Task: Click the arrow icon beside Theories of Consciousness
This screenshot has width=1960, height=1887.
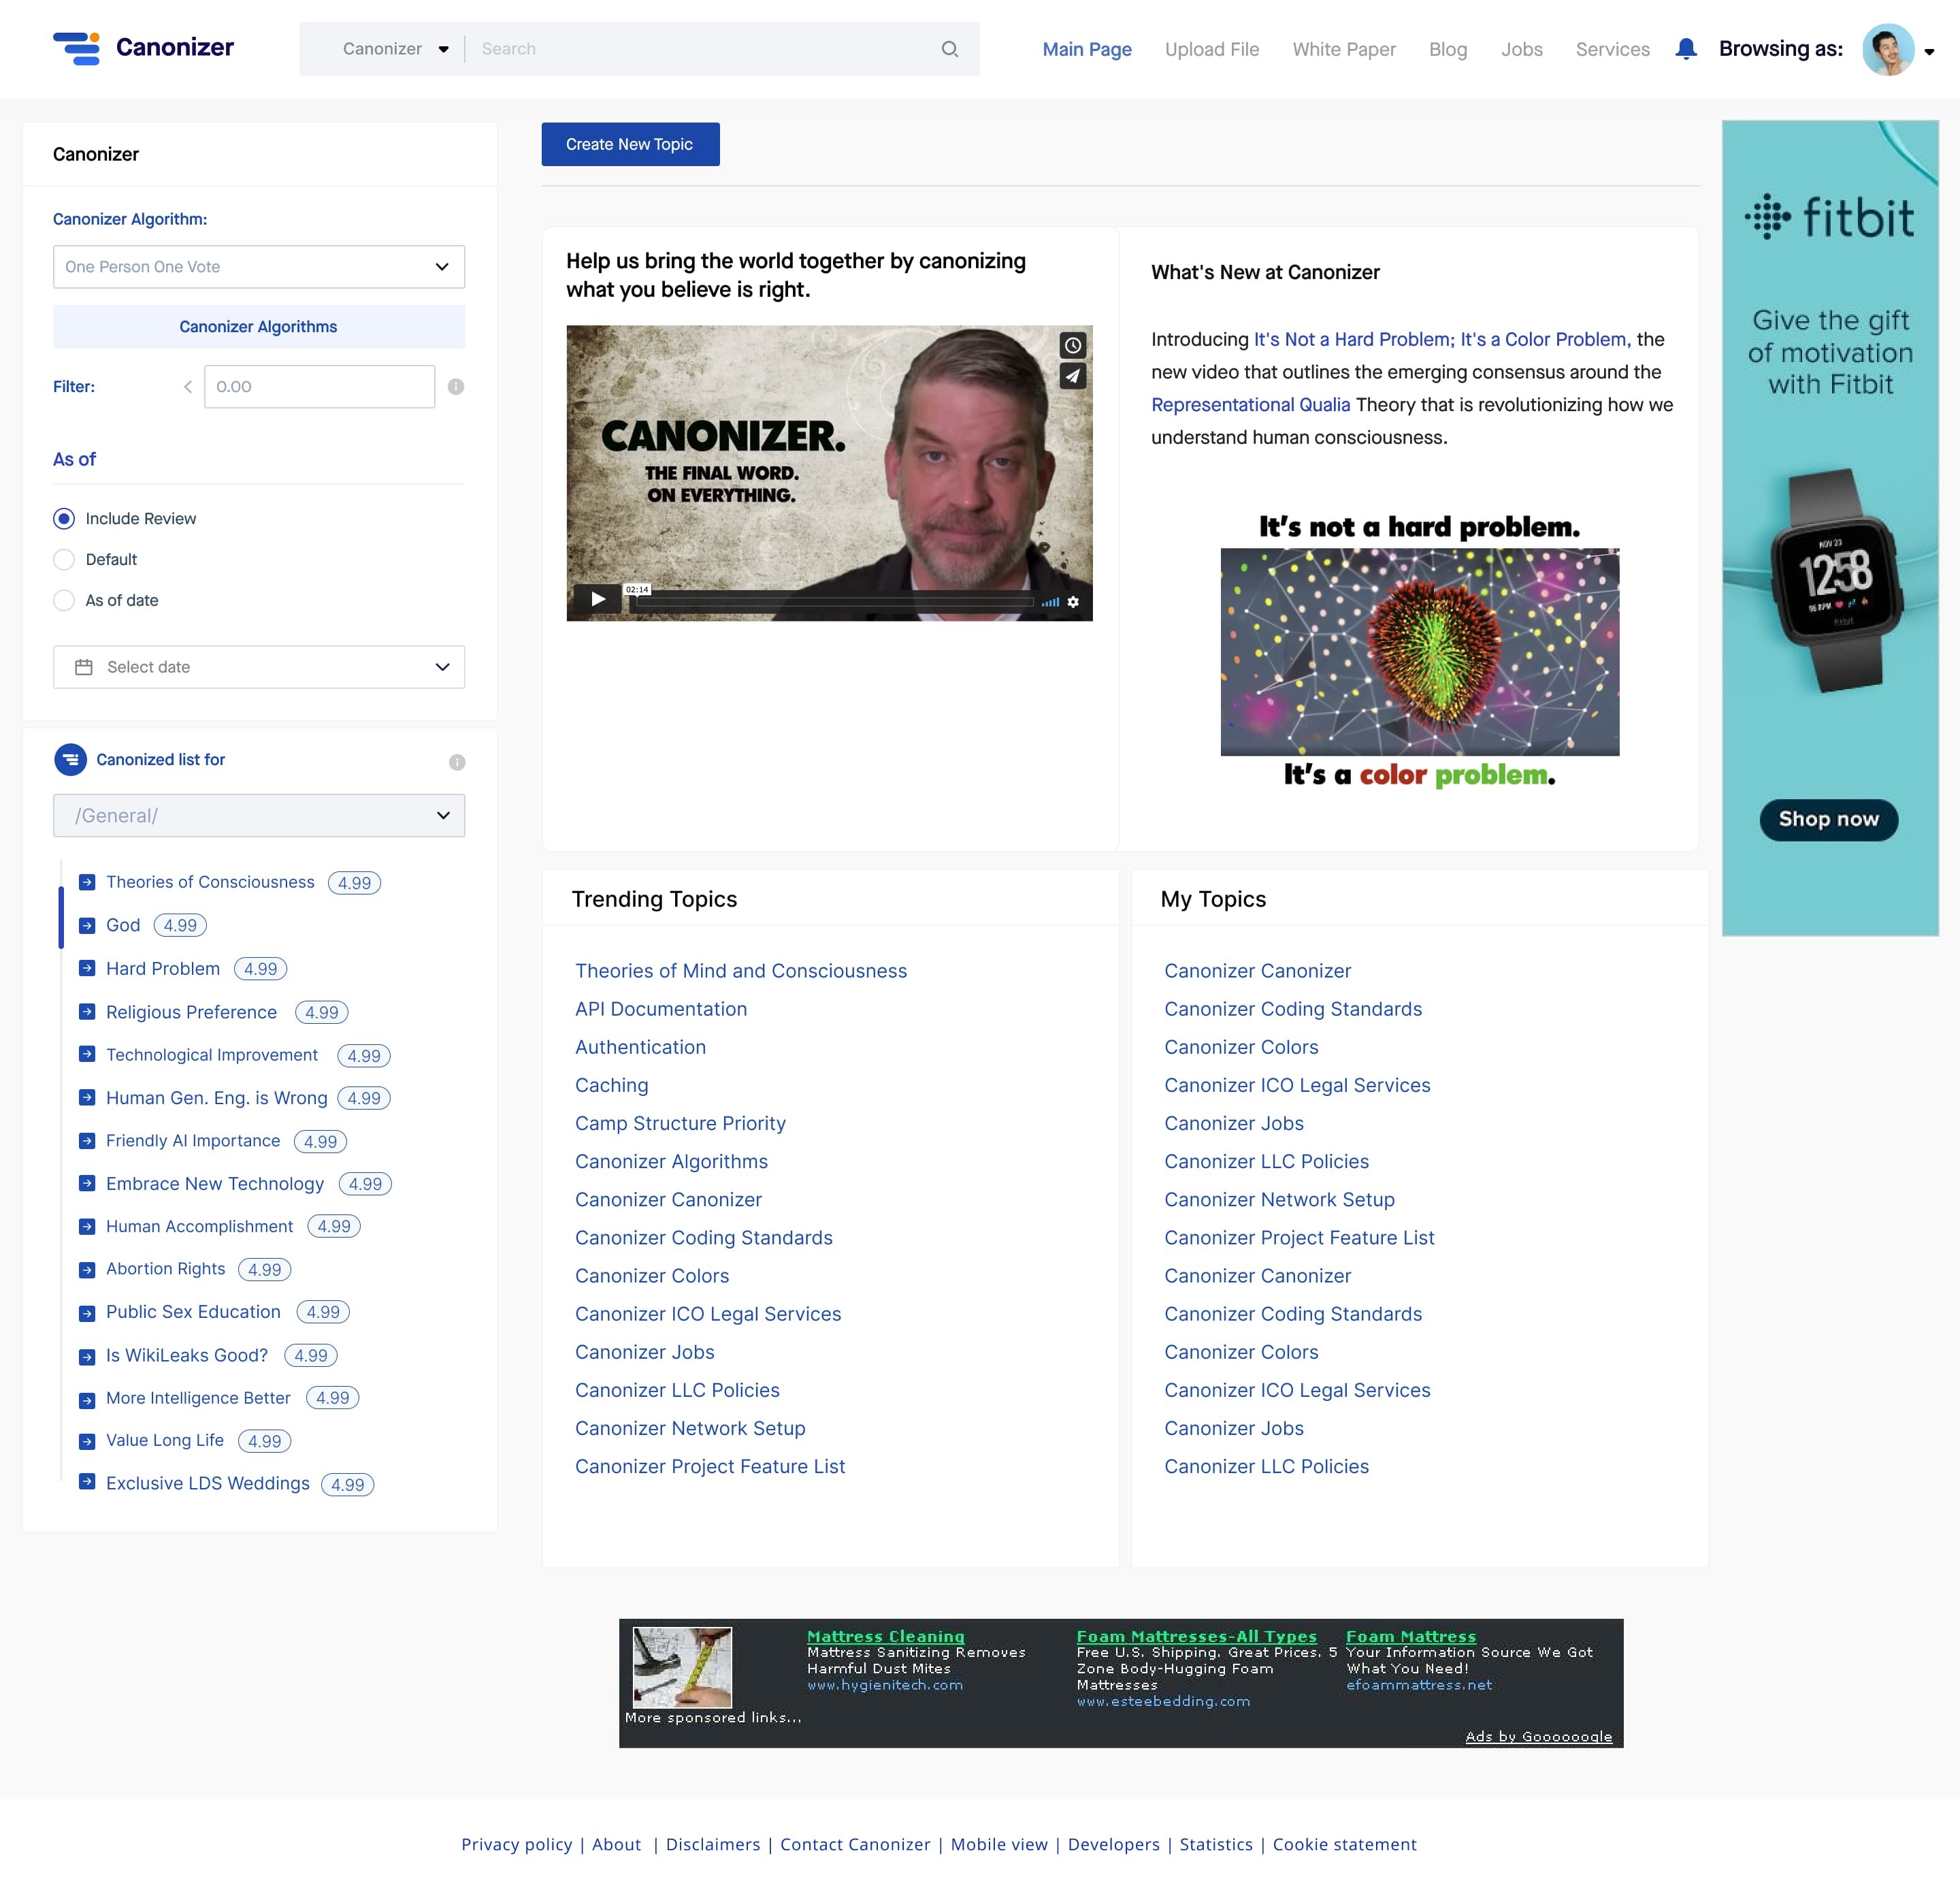Action: [87, 882]
